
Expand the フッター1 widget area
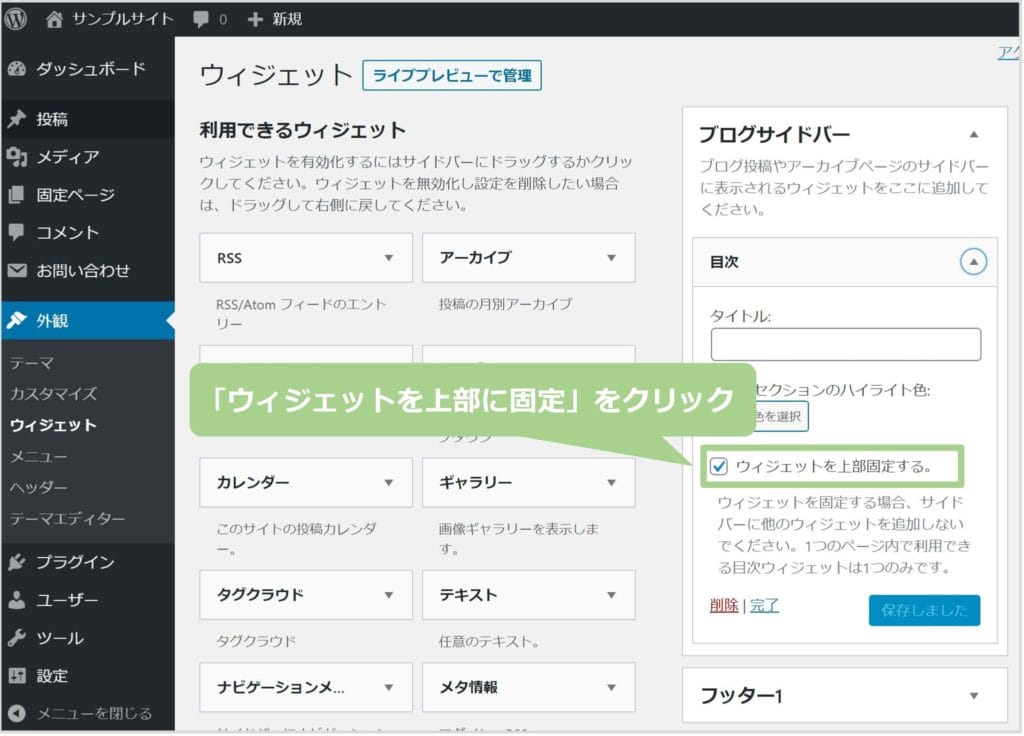click(973, 696)
